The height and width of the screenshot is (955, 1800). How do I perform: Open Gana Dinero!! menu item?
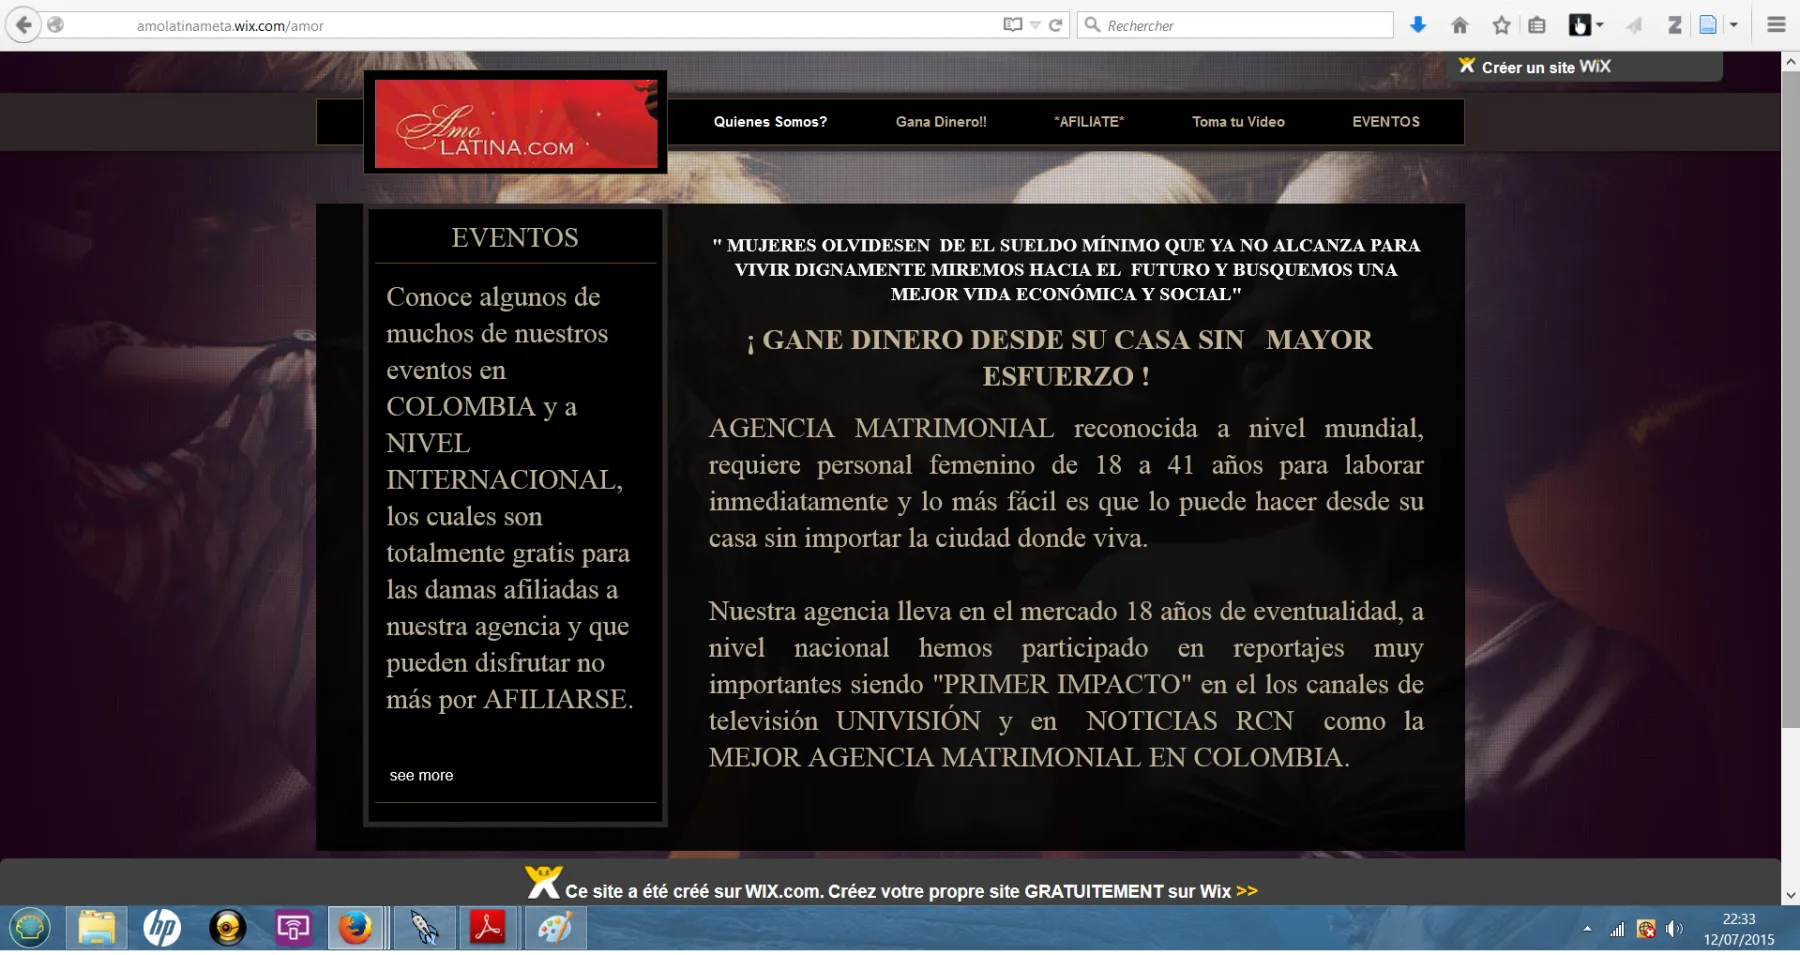(x=941, y=122)
